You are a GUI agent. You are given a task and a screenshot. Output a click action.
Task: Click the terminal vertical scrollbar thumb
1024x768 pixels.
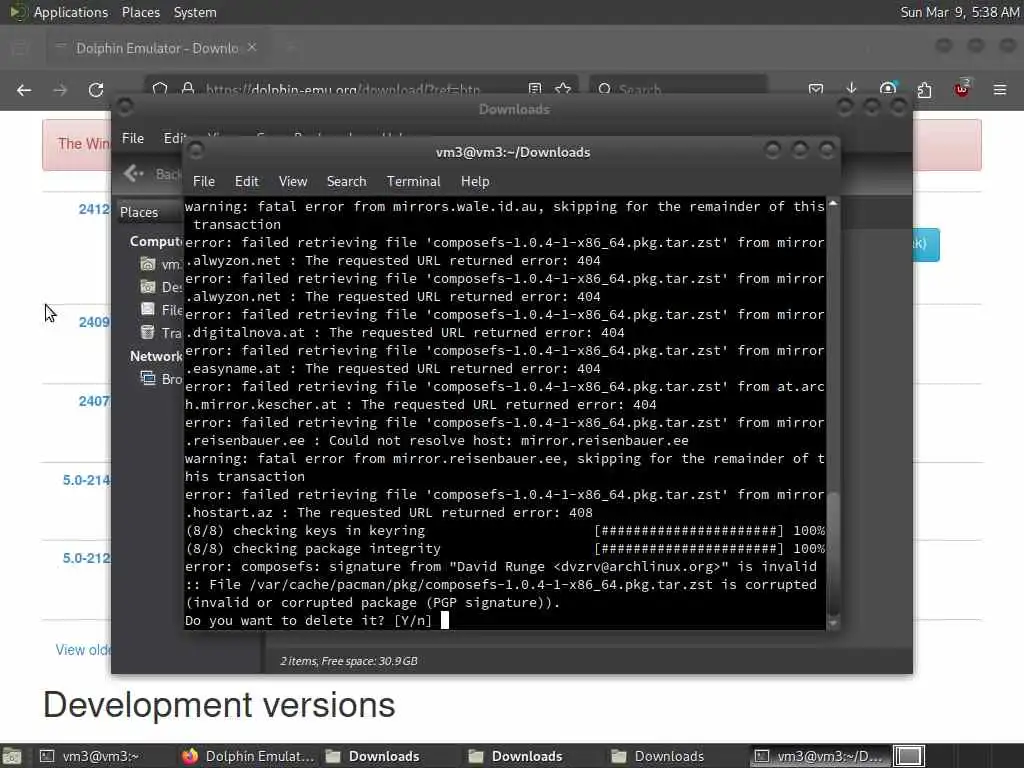click(833, 554)
